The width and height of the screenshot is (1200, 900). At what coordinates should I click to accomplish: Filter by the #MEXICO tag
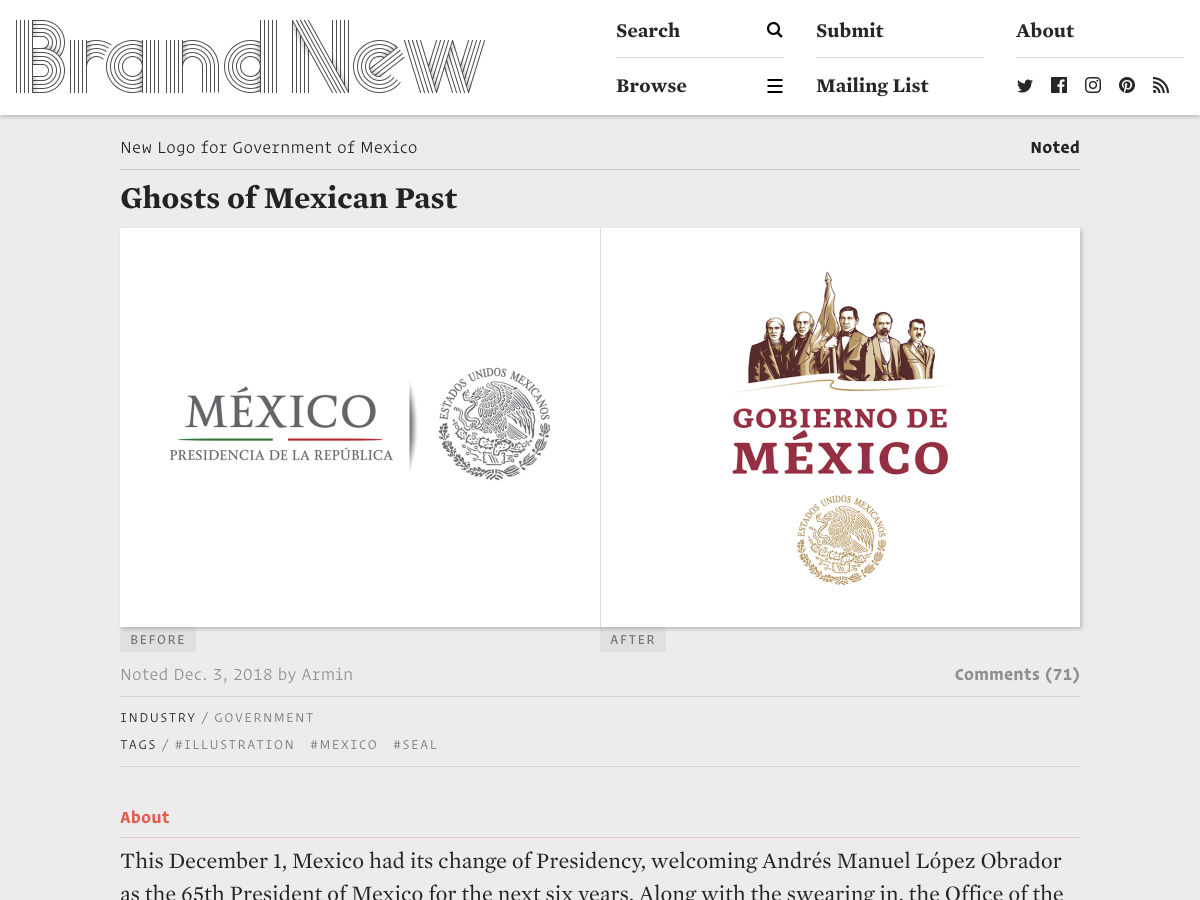(x=344, y=745)
